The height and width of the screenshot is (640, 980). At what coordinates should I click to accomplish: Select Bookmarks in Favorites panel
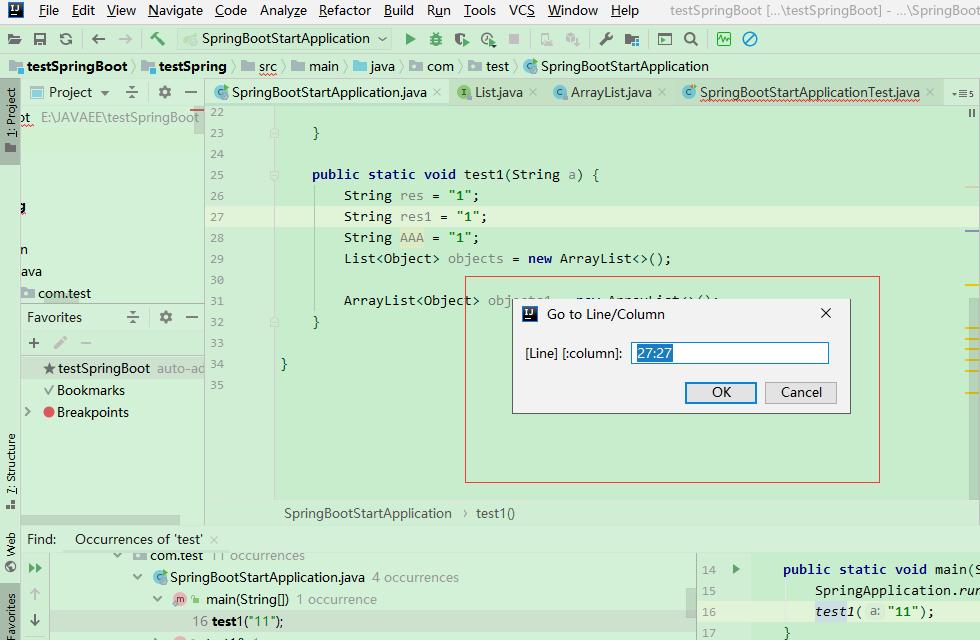[91, 391]
